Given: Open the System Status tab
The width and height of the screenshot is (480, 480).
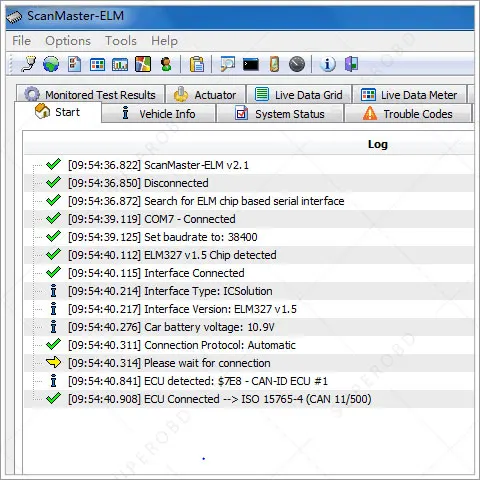Looking at the screenshot, I should (280, 114).
